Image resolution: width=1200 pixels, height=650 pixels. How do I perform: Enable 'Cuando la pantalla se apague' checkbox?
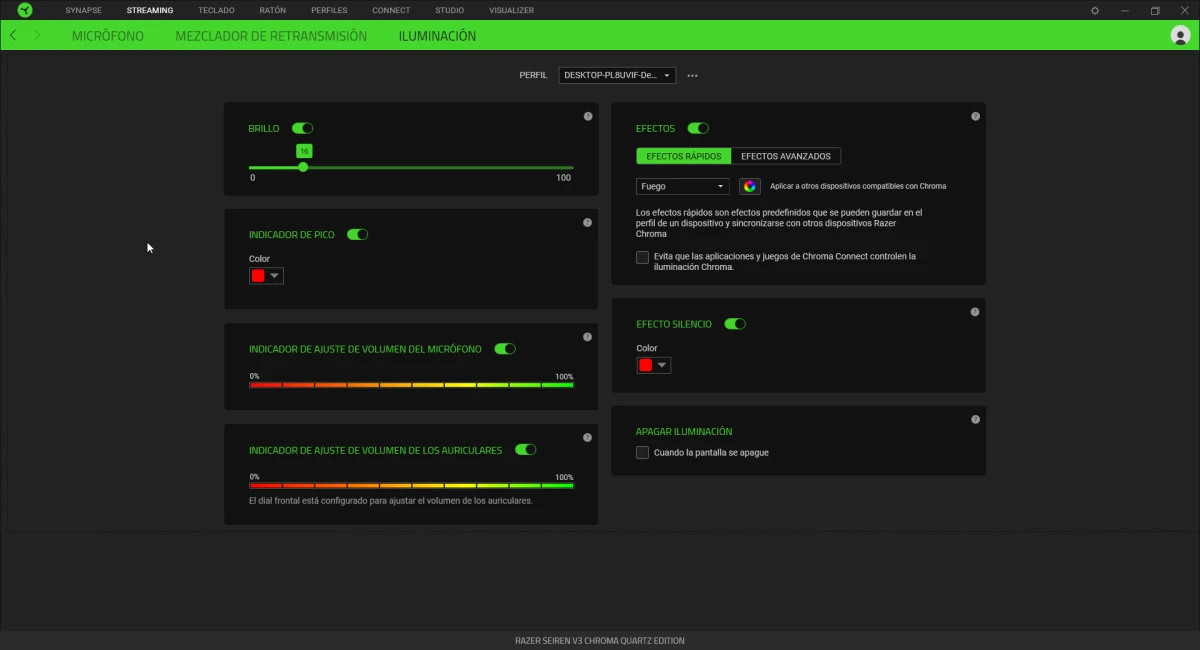click(642, 452)
